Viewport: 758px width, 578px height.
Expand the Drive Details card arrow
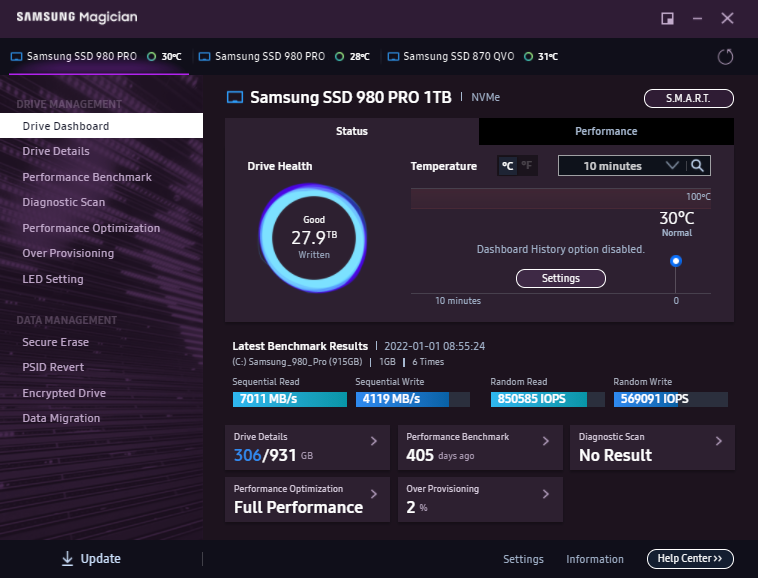(374, 441)
